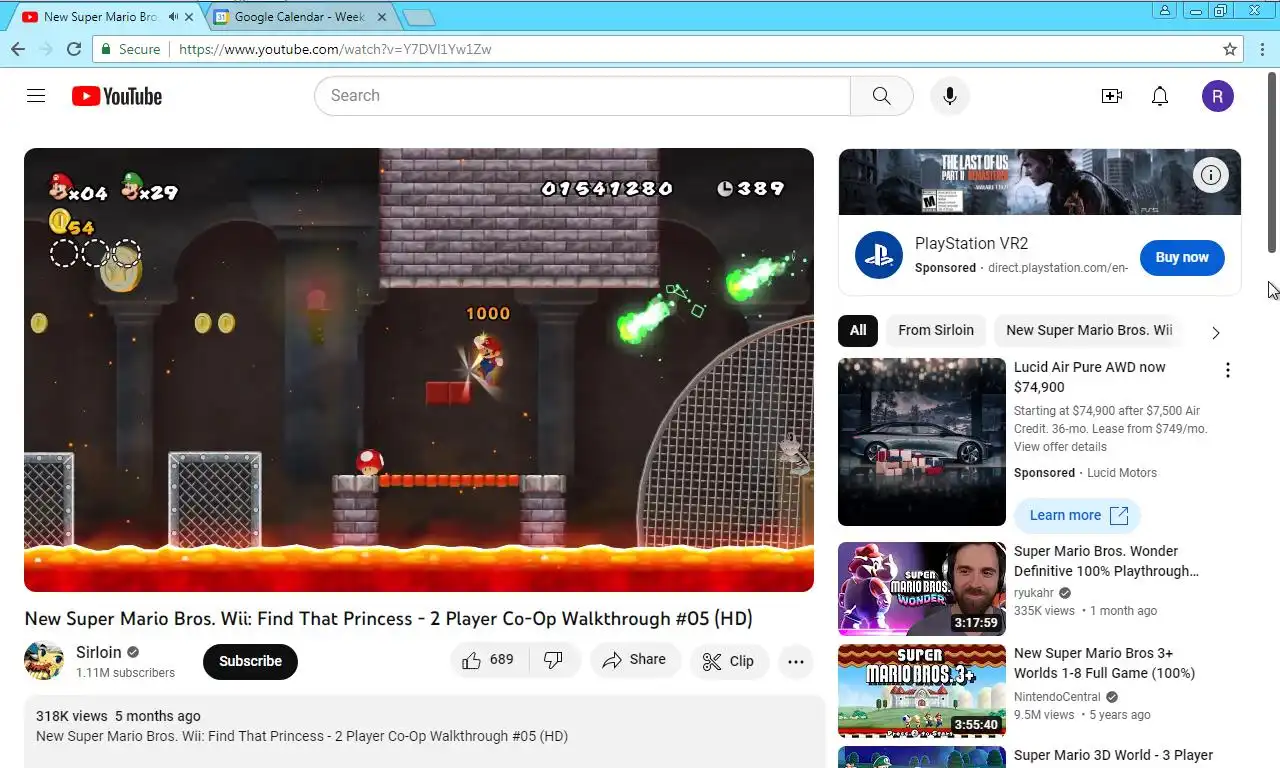Mute the YouTube tab via the speaker icon

pyautogui.click(x=174, y=17)
